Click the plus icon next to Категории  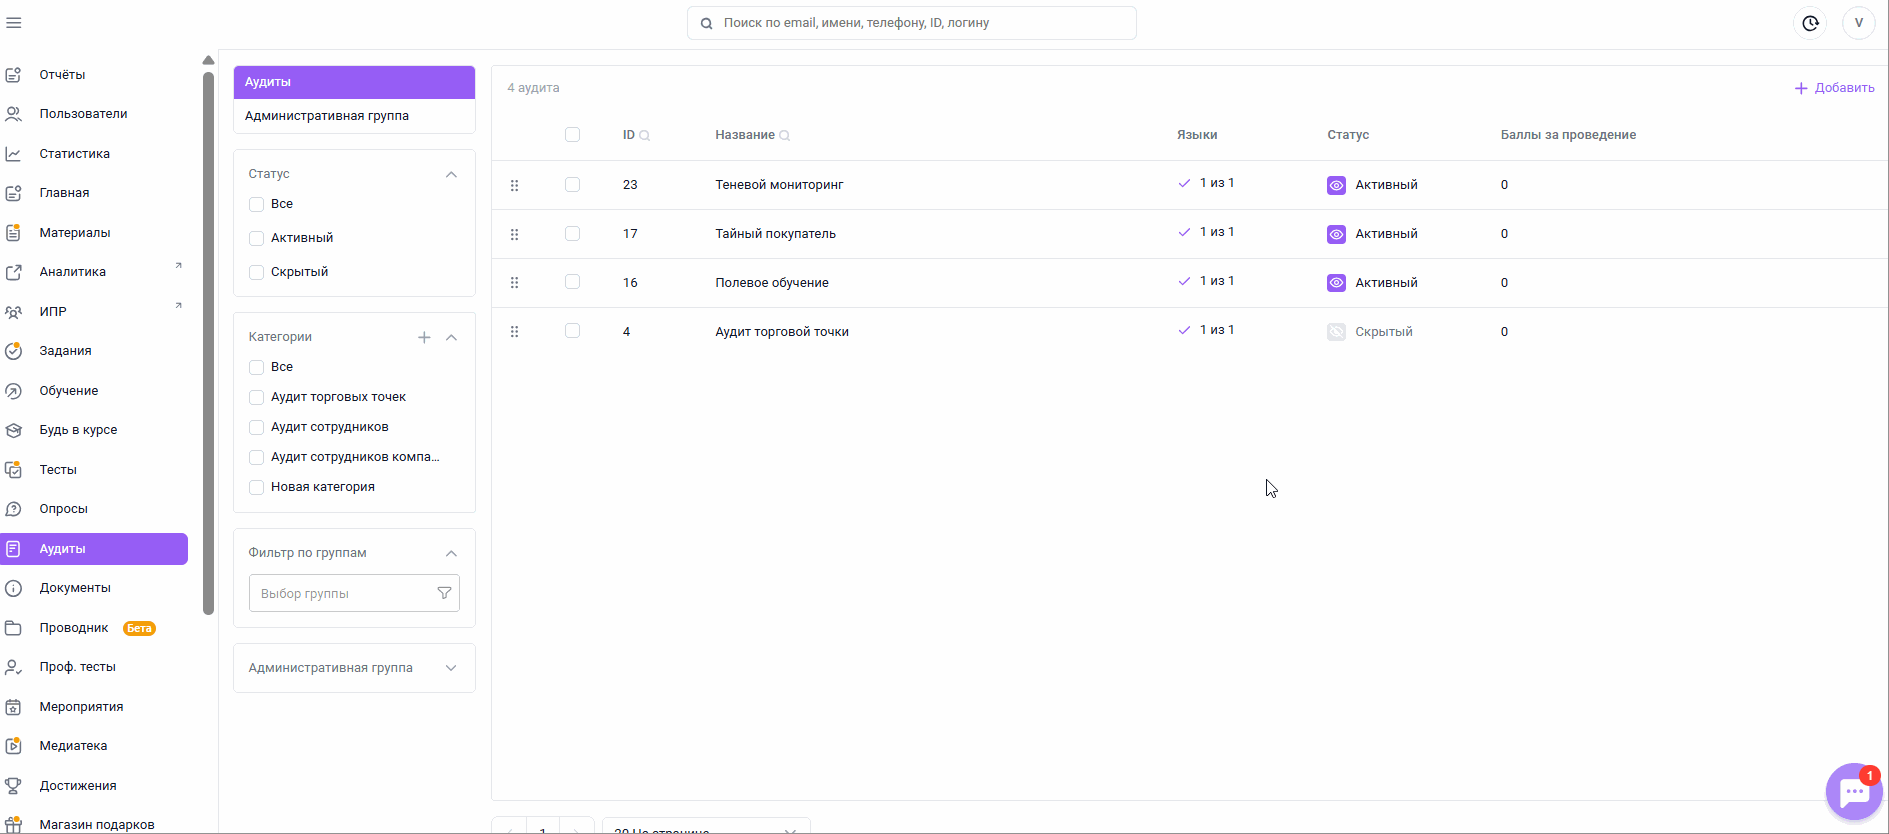coord(424,338)
